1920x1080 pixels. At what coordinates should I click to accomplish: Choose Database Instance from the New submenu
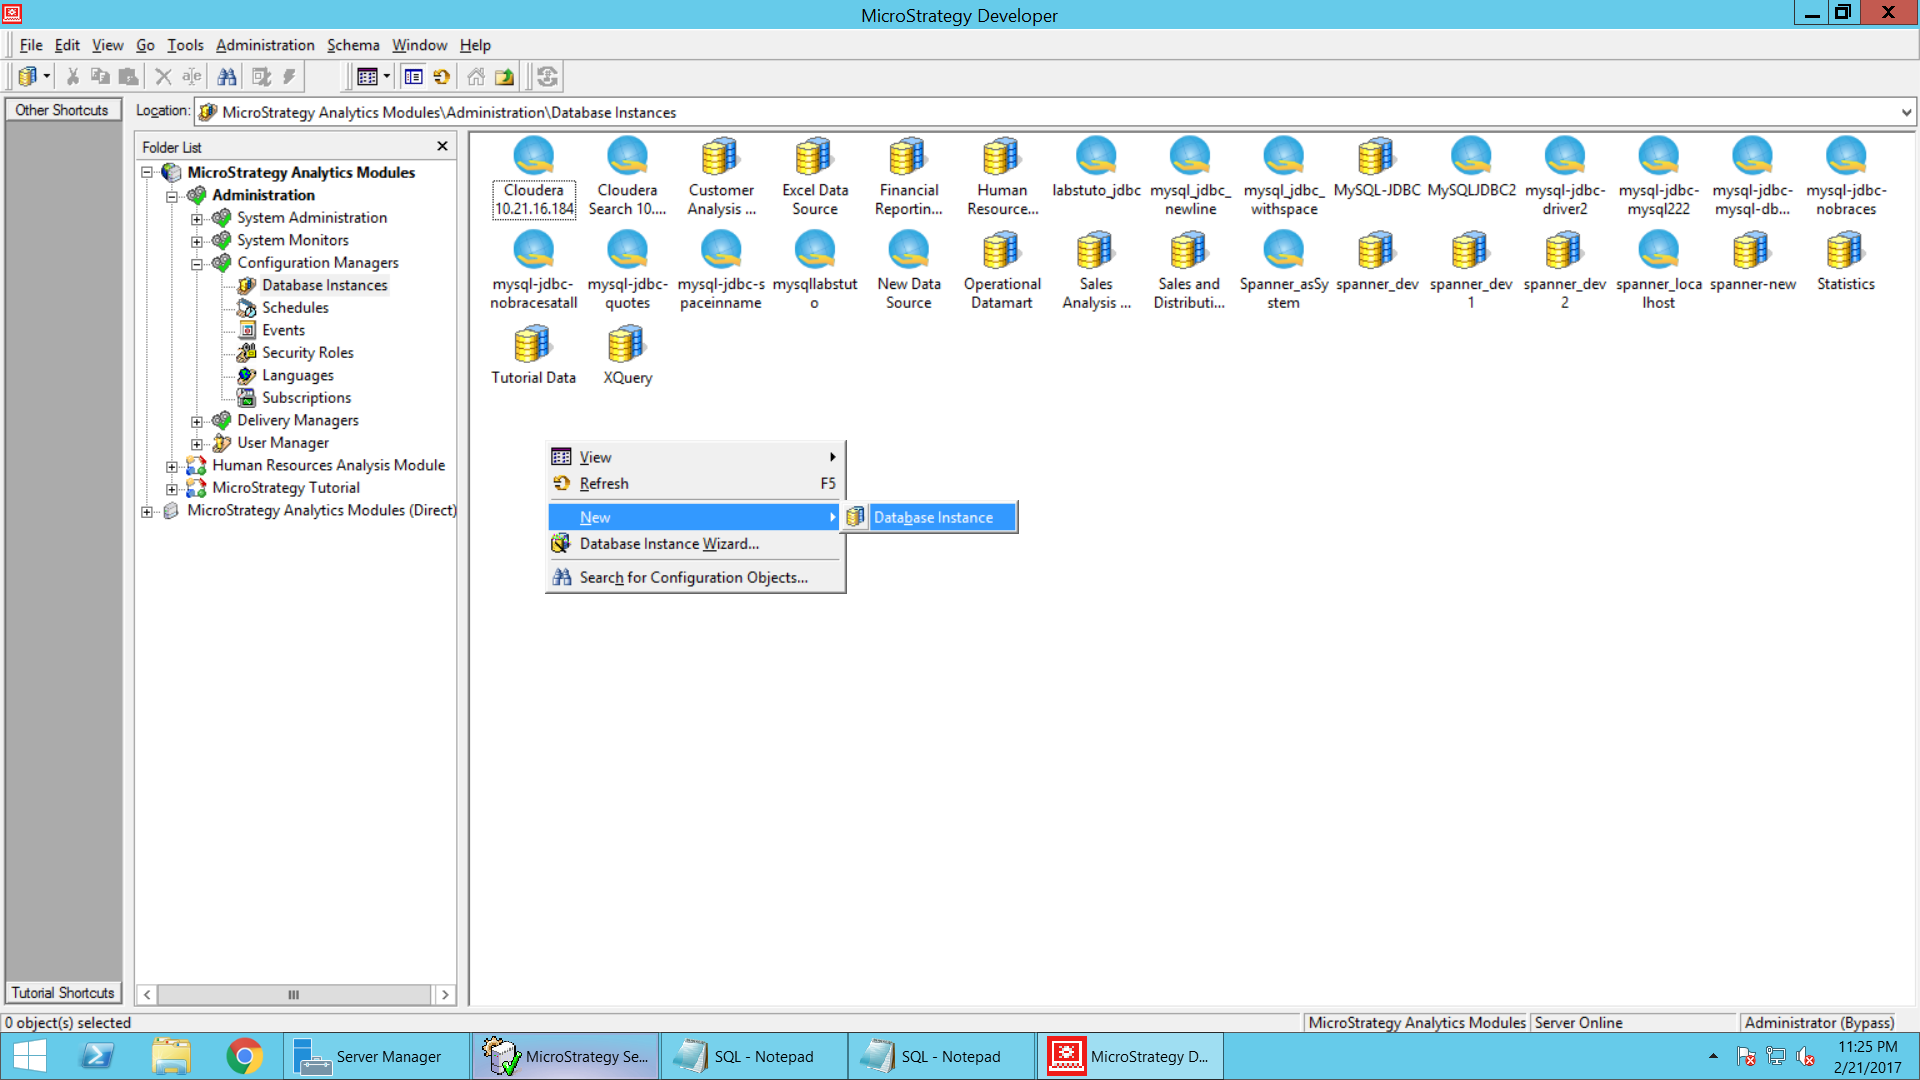[932, 517]
